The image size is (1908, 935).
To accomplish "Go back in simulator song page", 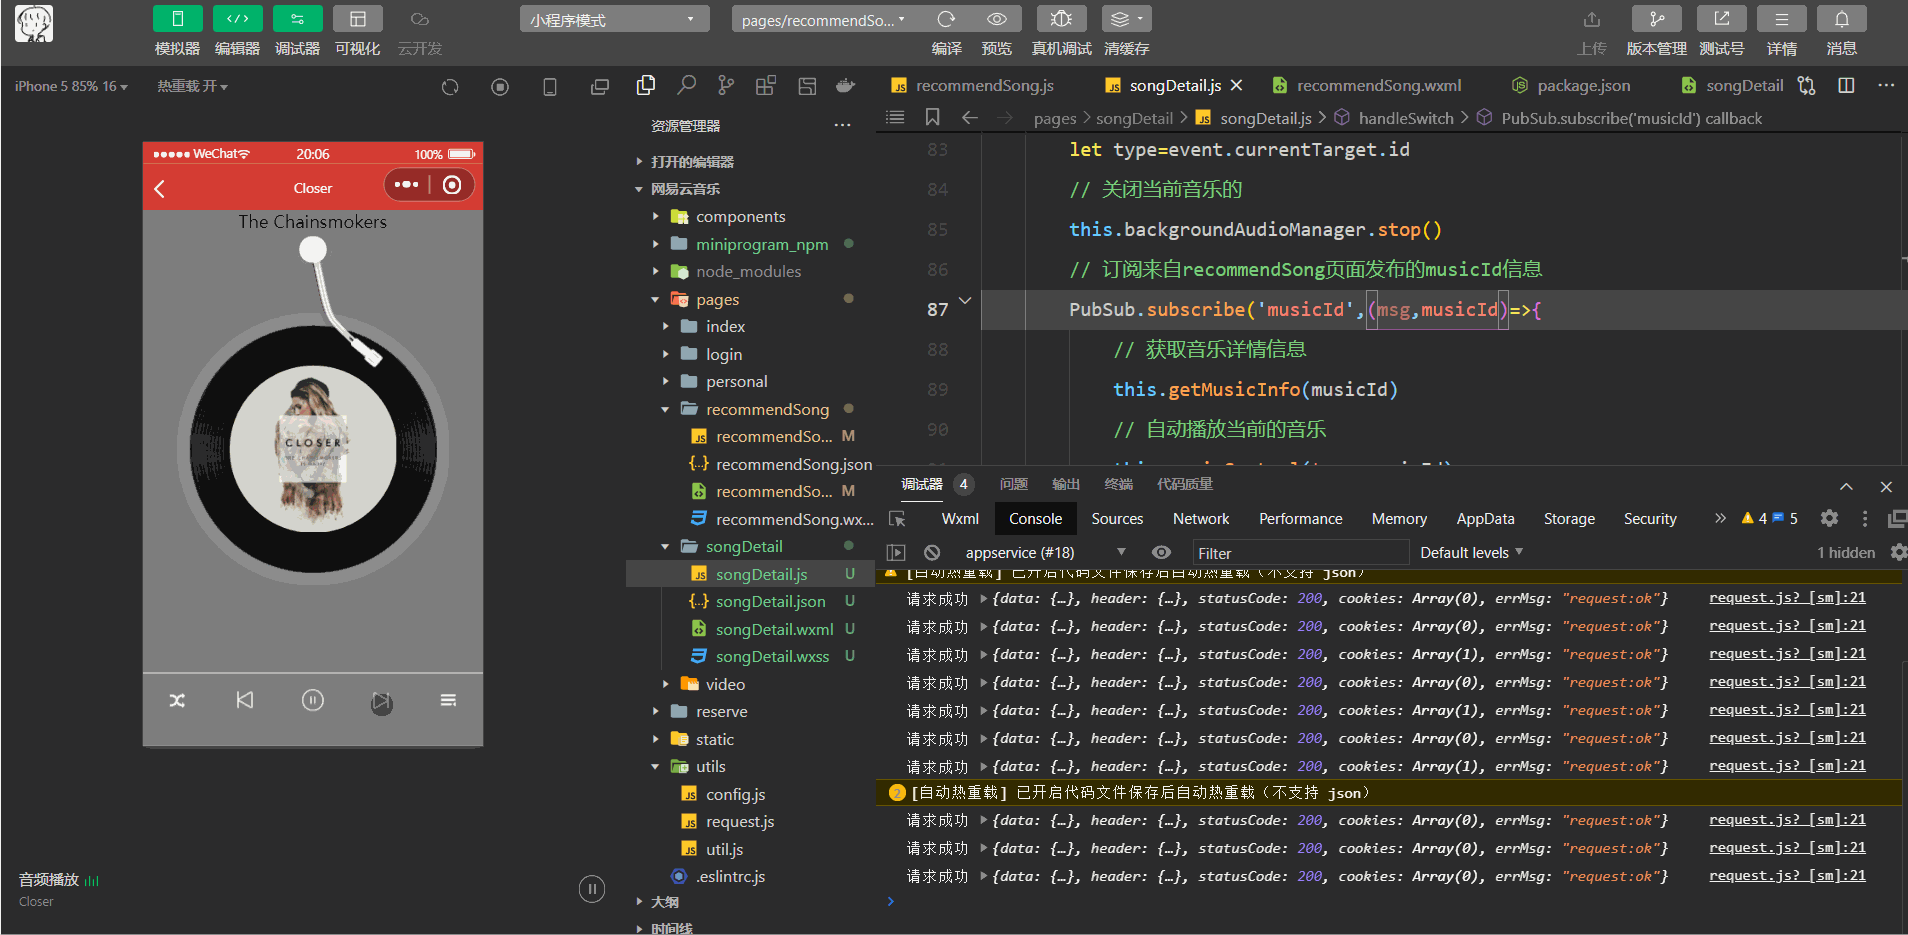I will pos(160,188).
